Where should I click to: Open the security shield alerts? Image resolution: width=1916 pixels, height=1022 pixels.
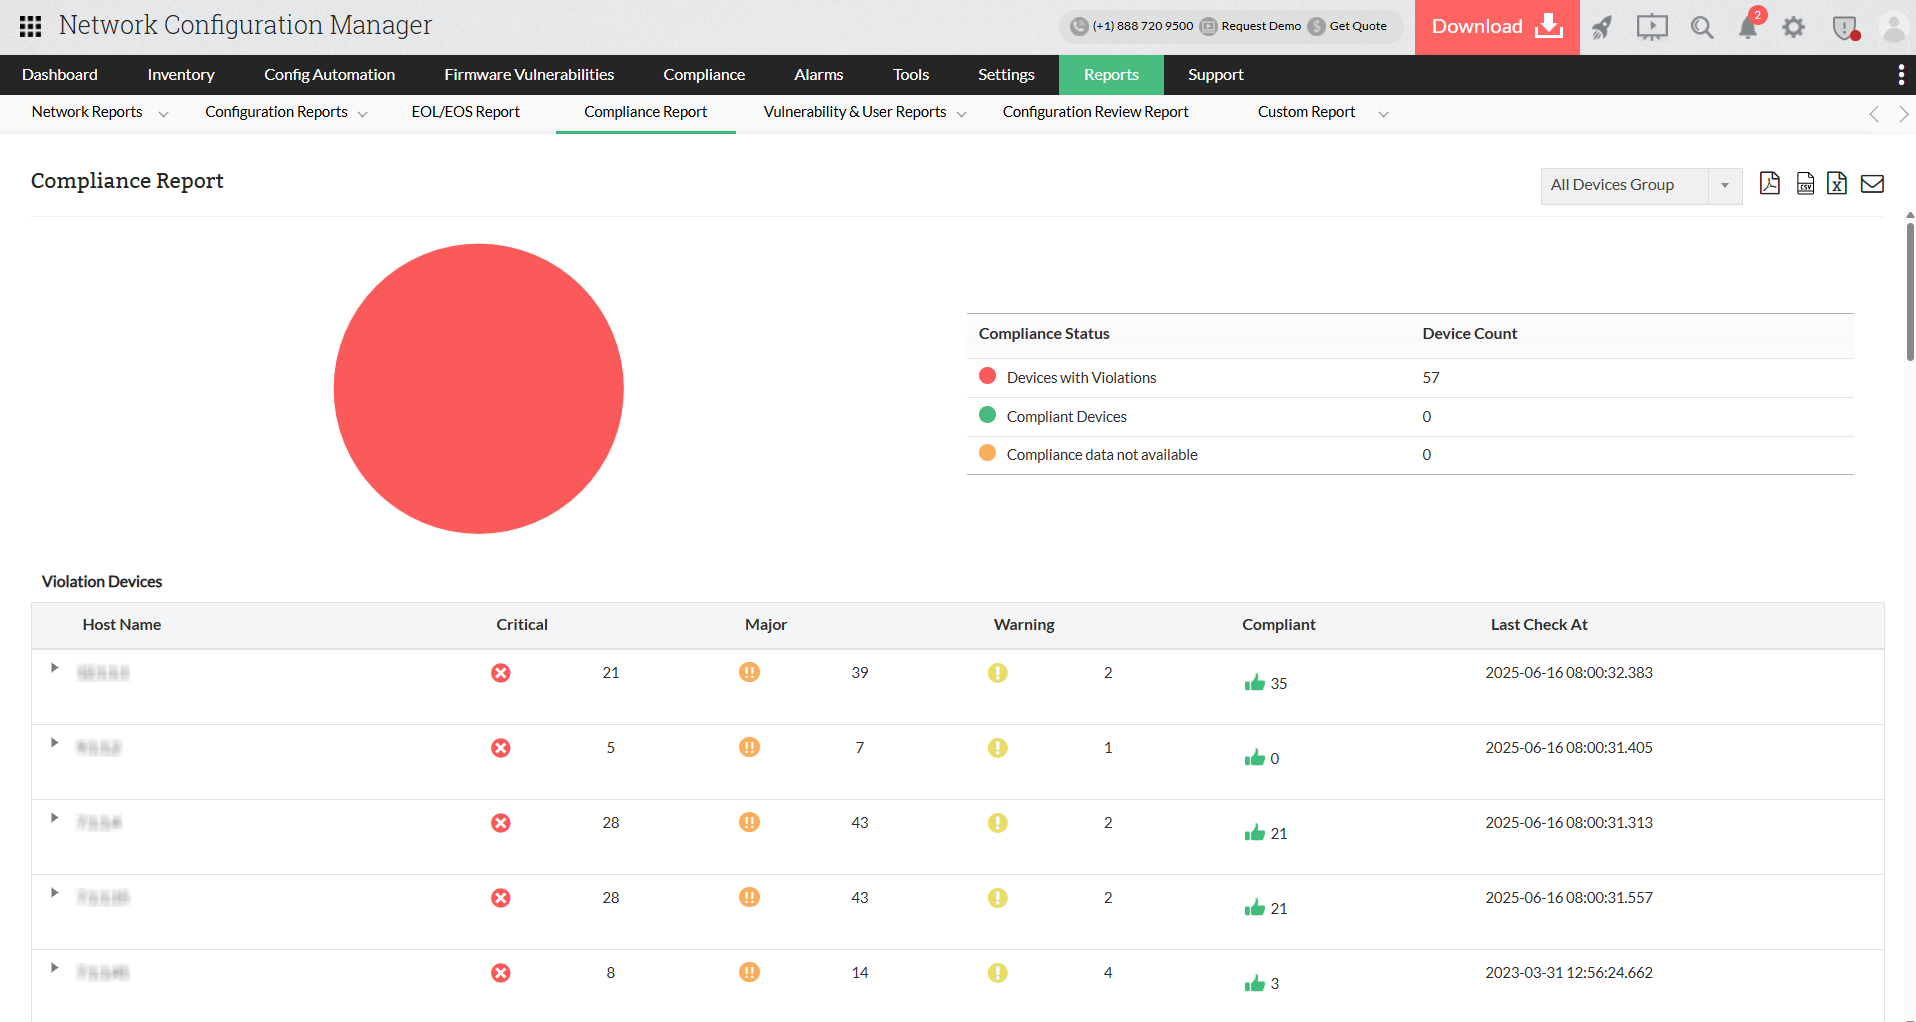pyautogui.click(x=1844, y=27)
